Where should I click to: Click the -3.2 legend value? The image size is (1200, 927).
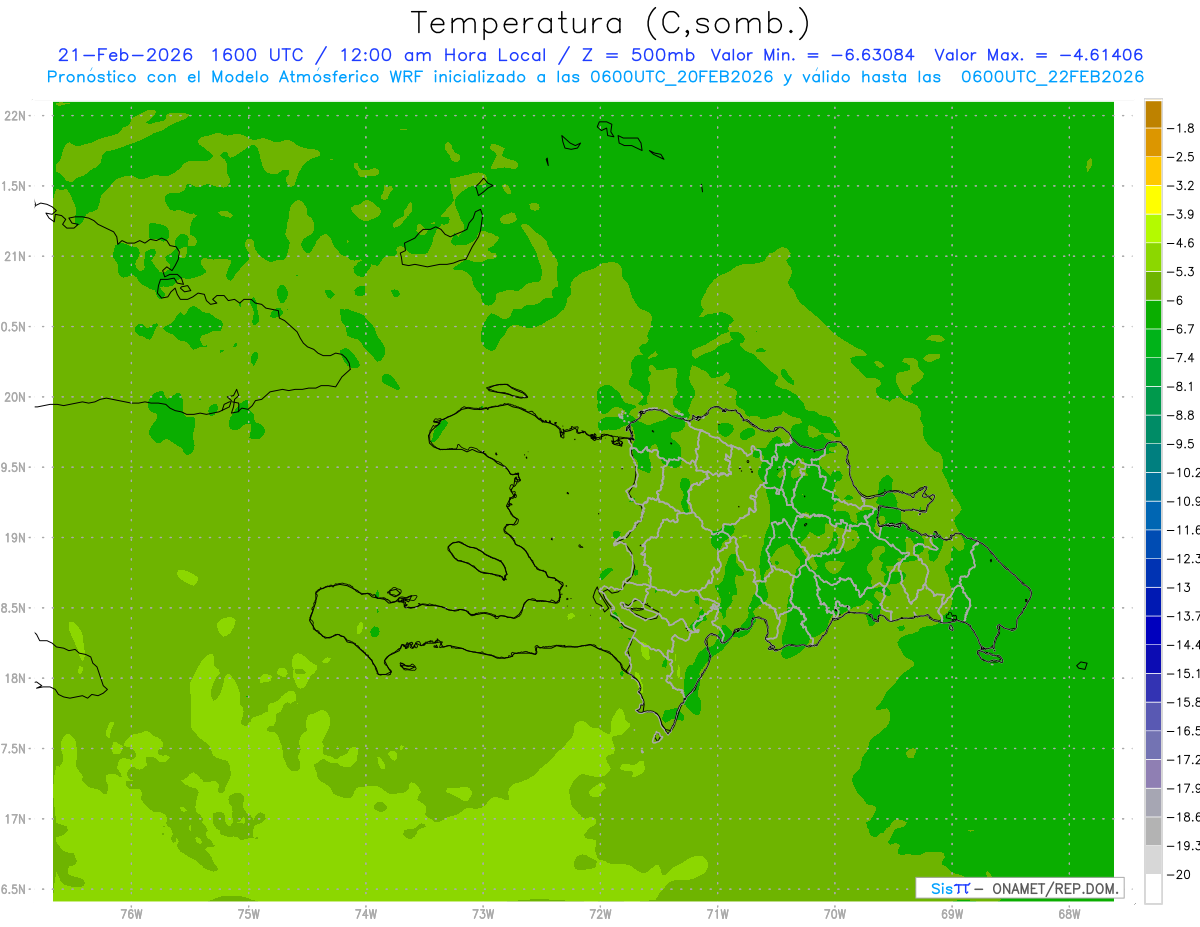[1181, 186]
